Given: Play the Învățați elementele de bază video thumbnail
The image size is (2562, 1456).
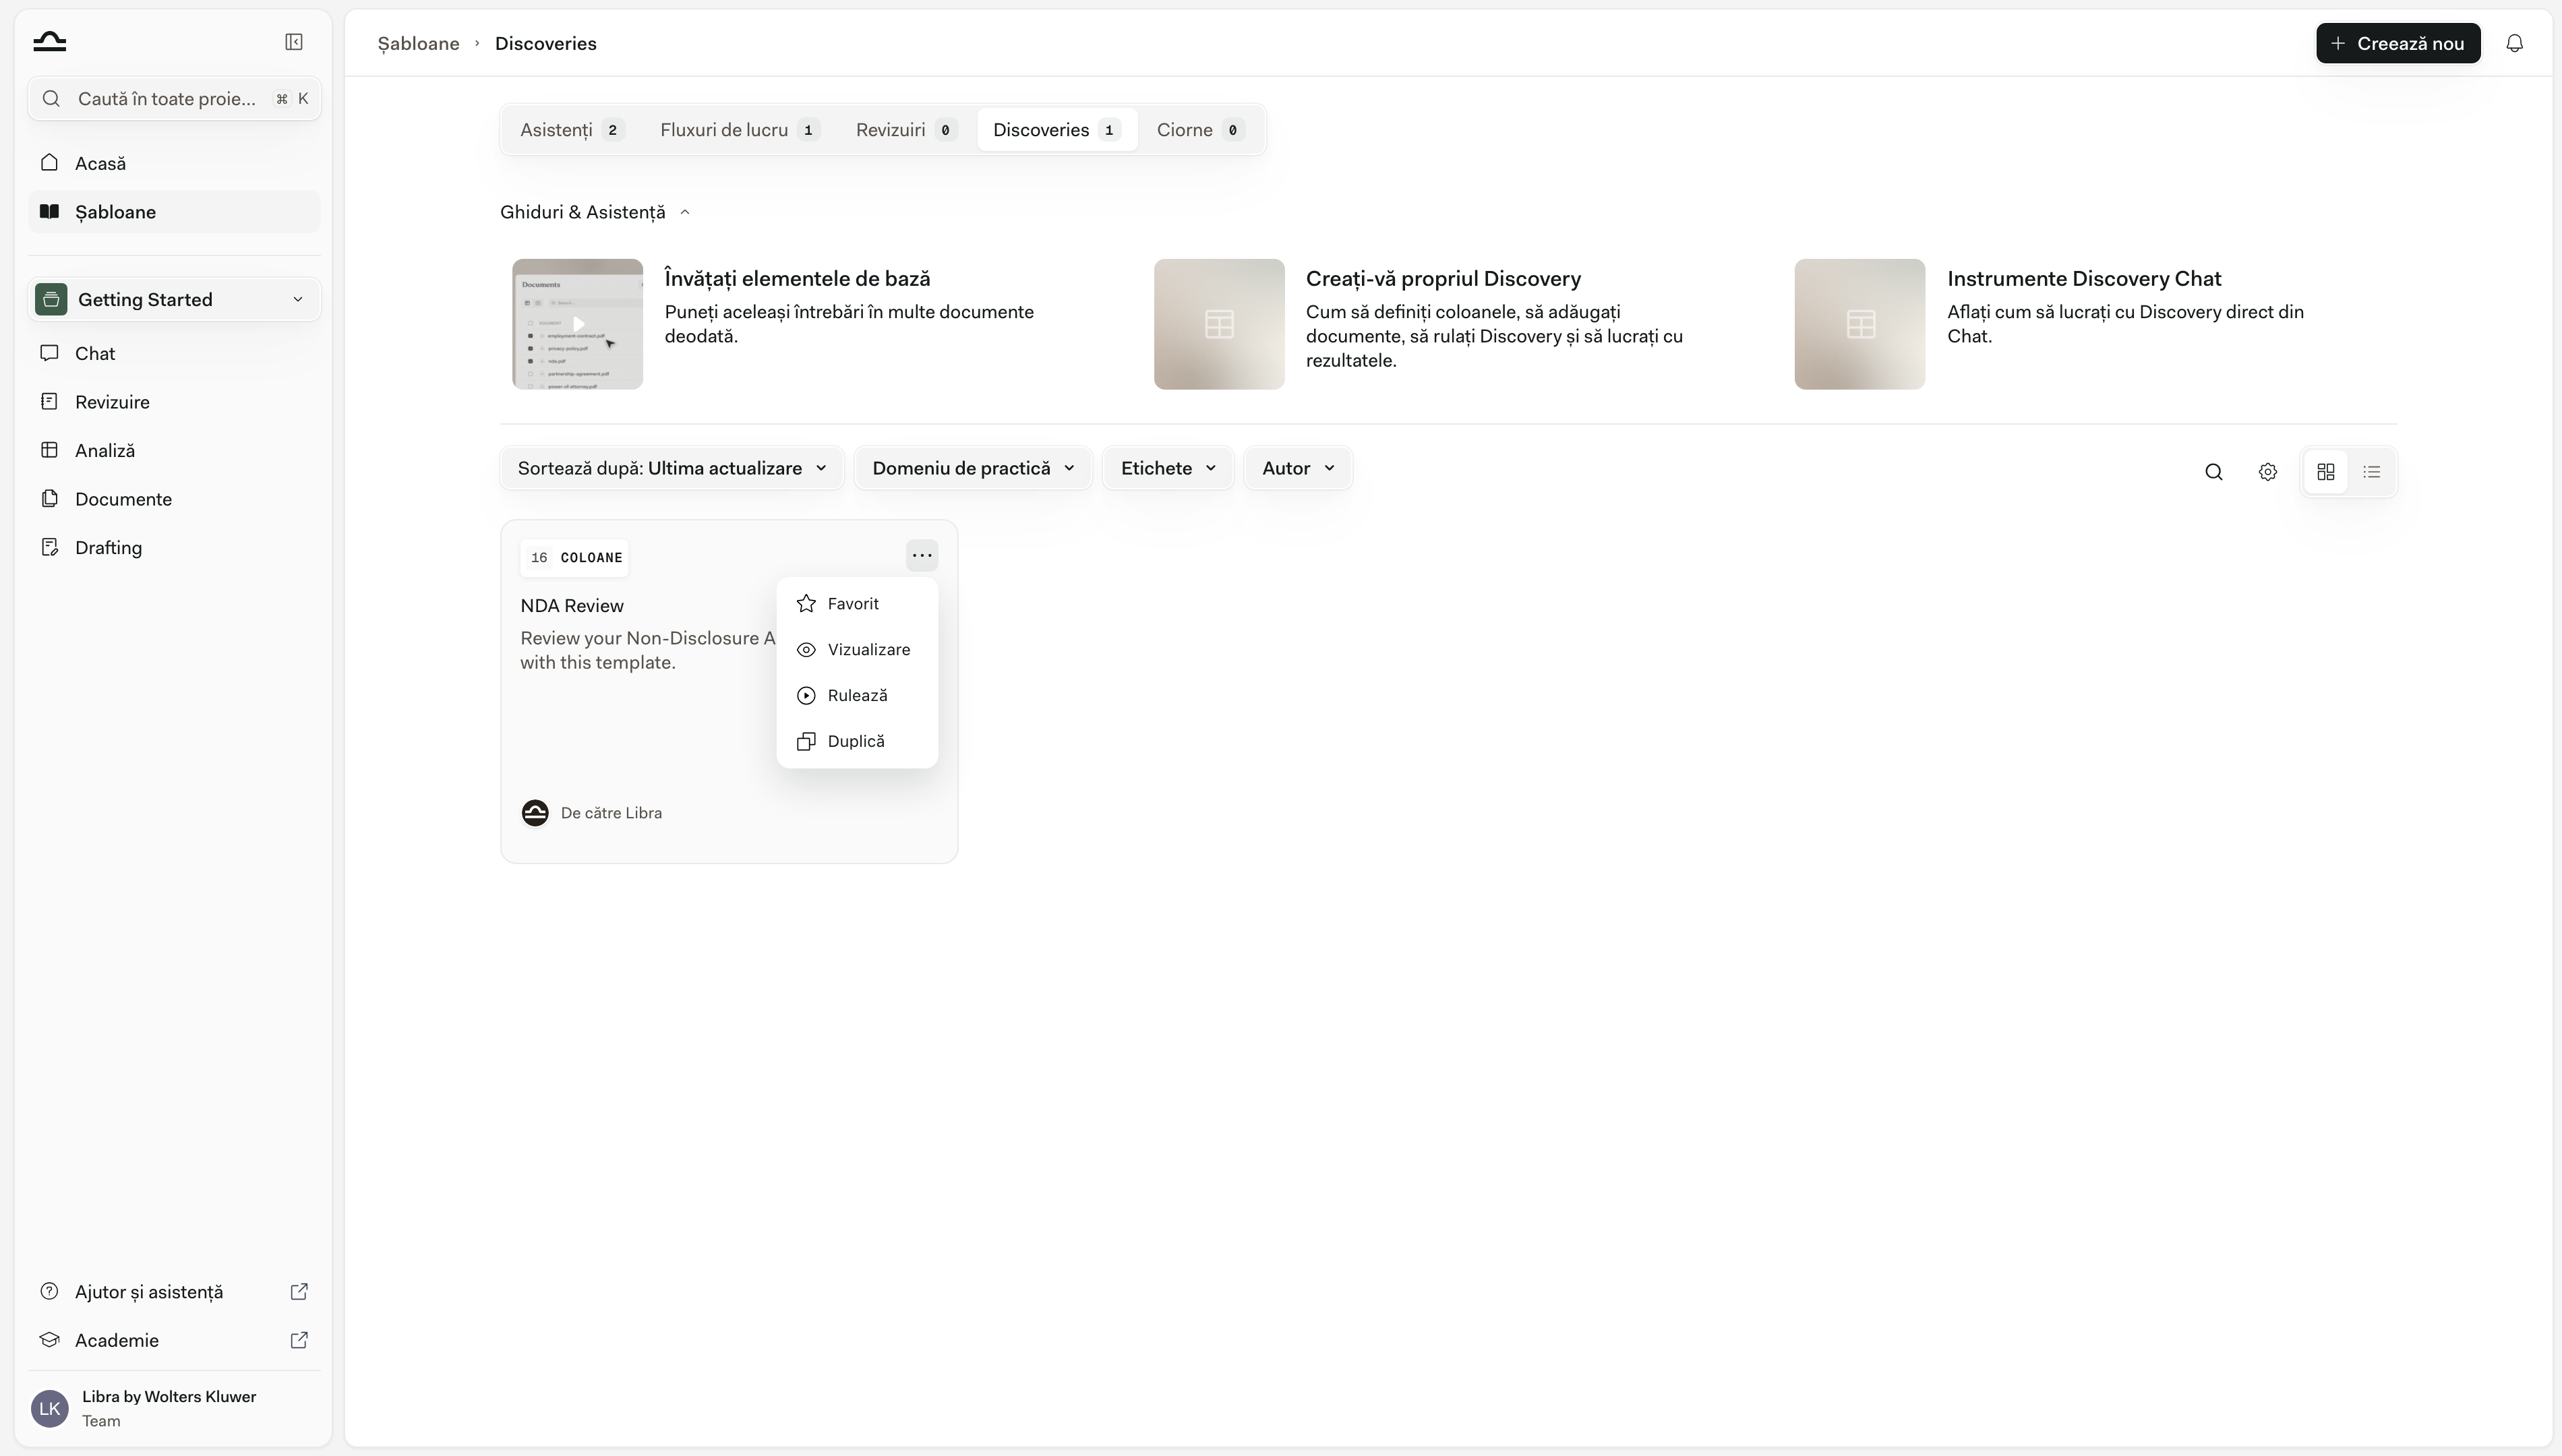Looking at the screenshot, I should coord(577,324).
